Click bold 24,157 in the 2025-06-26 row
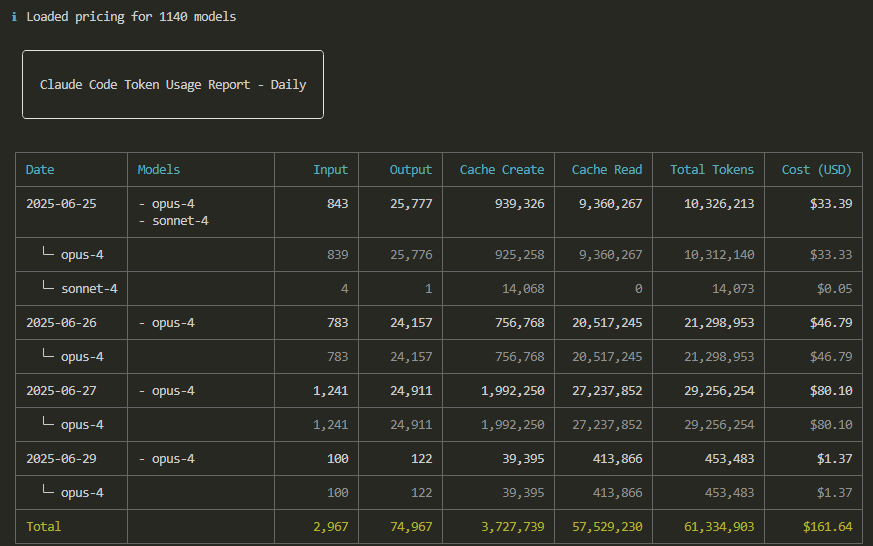 click(x=411, y=323)
